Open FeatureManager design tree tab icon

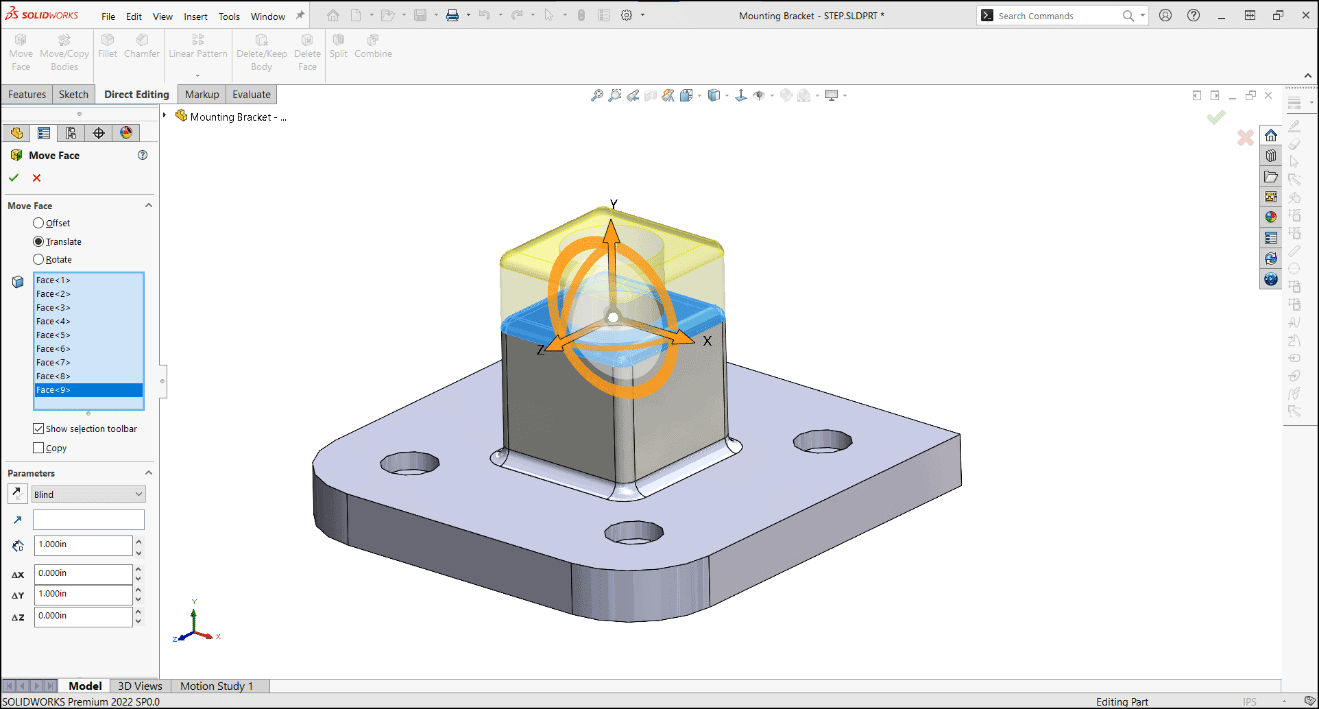coord(16,133)
